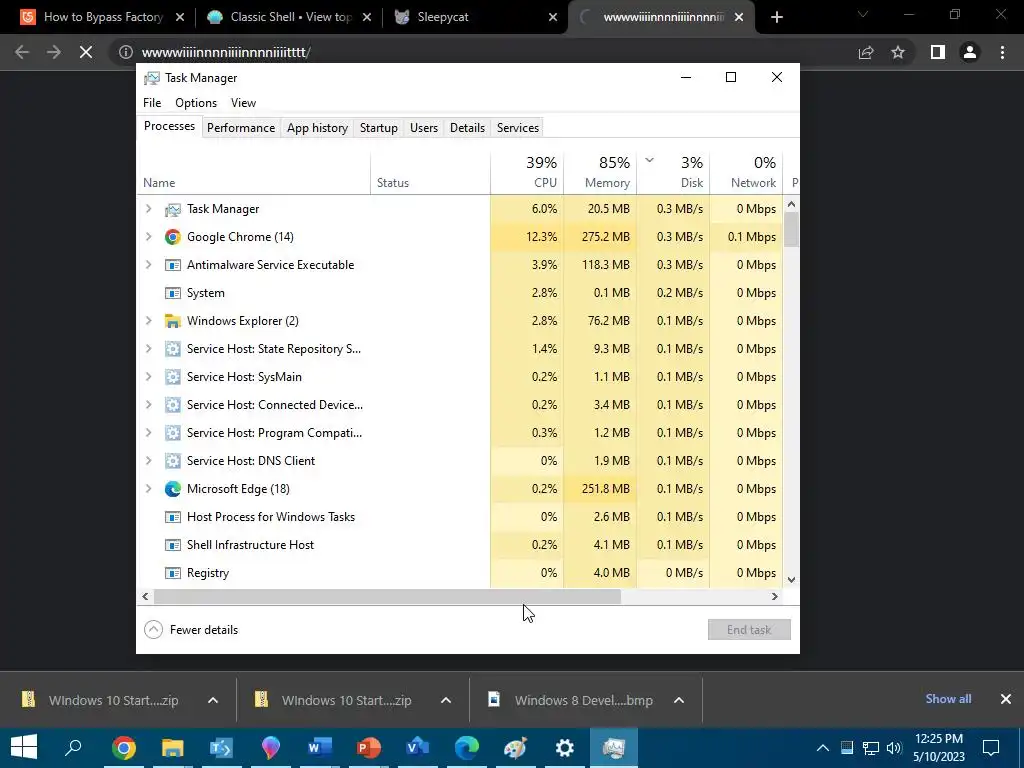Sort processes by the Memory column
Image resolution: width=1024 pixels, height=768 pixels.
click(x=600, y=172)
